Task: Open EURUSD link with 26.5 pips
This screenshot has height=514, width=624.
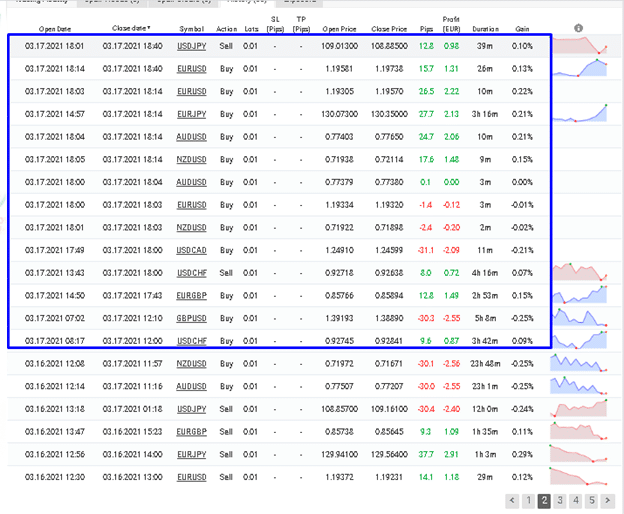Action: (x=191, y=92)
